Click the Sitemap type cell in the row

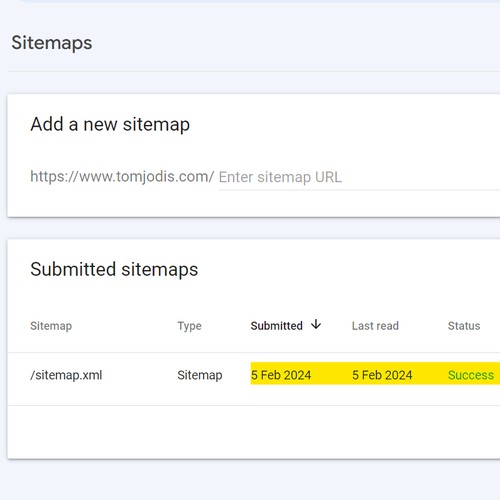200,375
